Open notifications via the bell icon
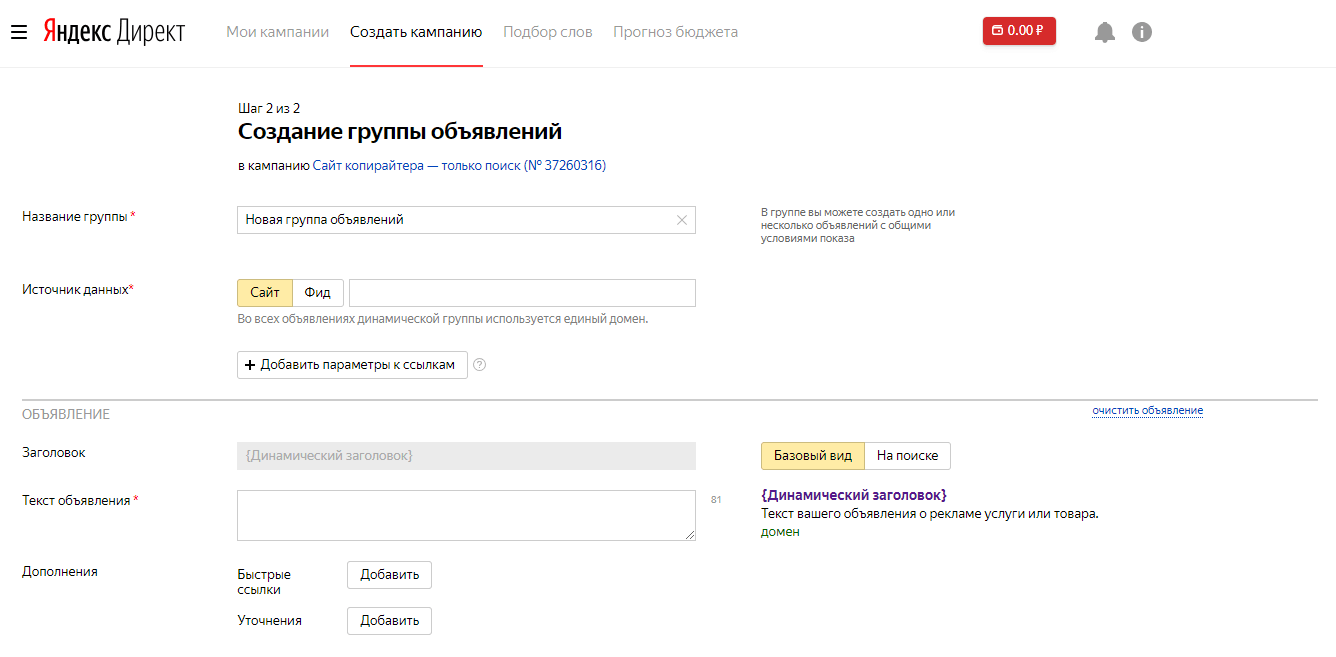Viewport: 1336px width, 657px height. tap(1104, 31)
